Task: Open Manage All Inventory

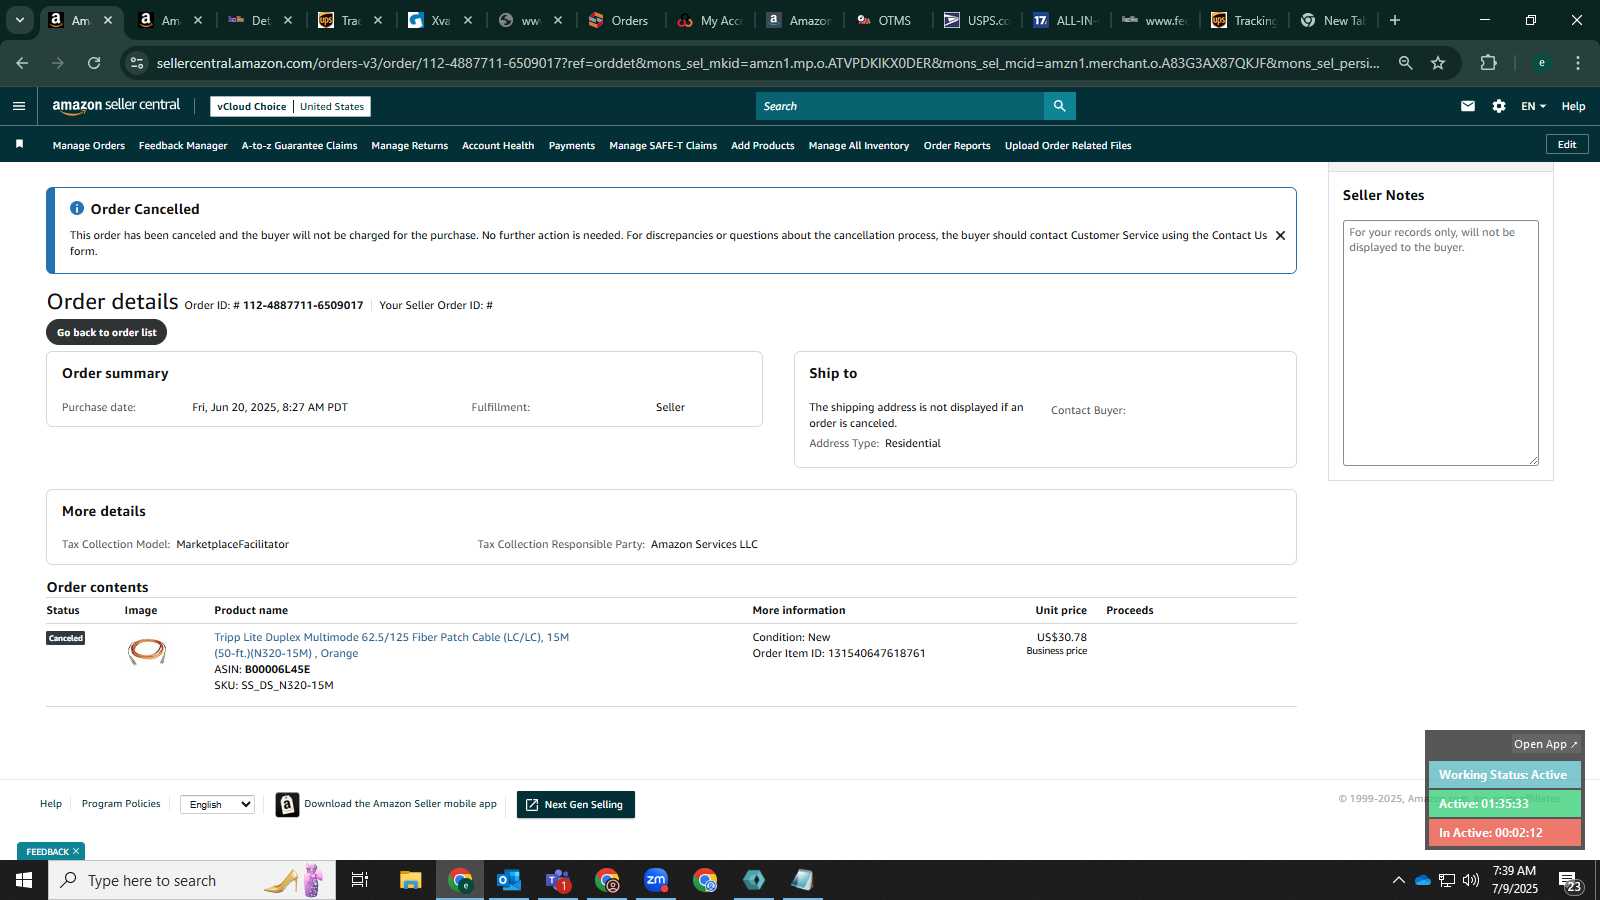Action: [858, 145]
